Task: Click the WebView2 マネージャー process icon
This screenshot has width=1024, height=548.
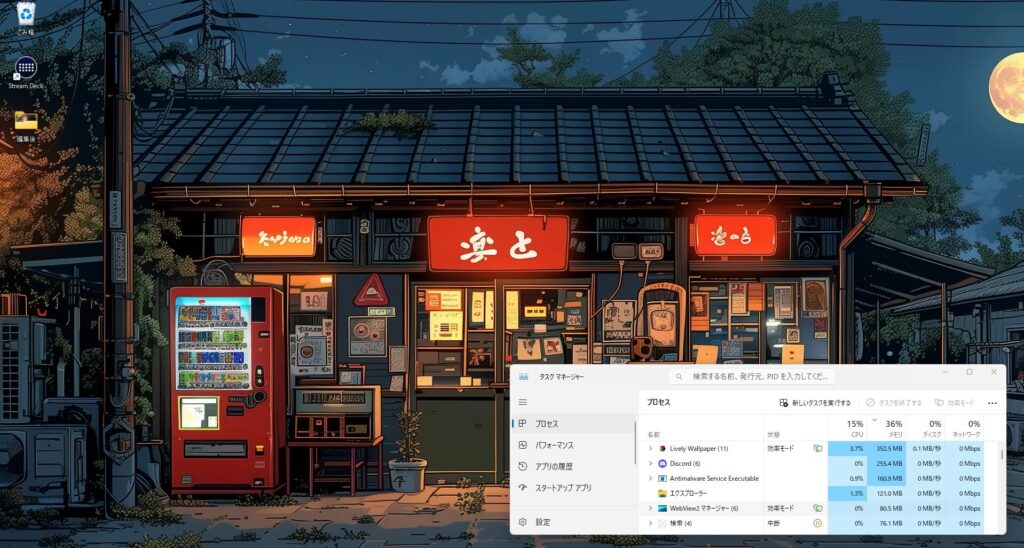Action: pyautogui.click(x=662, y=508)
